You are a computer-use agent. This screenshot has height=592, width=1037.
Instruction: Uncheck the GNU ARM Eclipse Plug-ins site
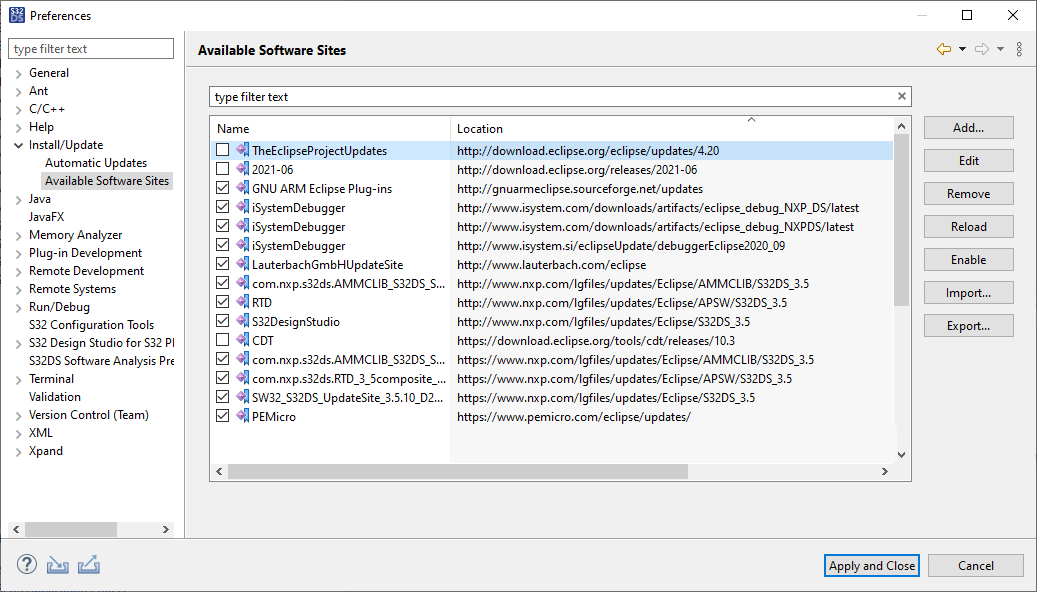click(x=222, y=188)
